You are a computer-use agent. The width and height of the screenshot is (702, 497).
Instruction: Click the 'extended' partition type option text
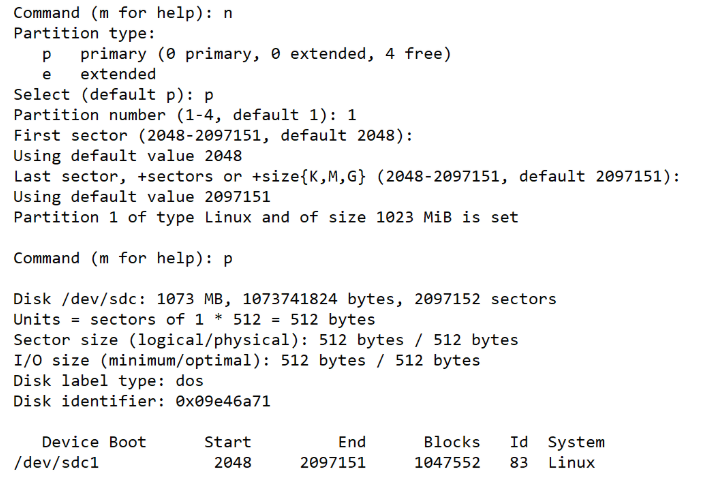pos(118,74)
